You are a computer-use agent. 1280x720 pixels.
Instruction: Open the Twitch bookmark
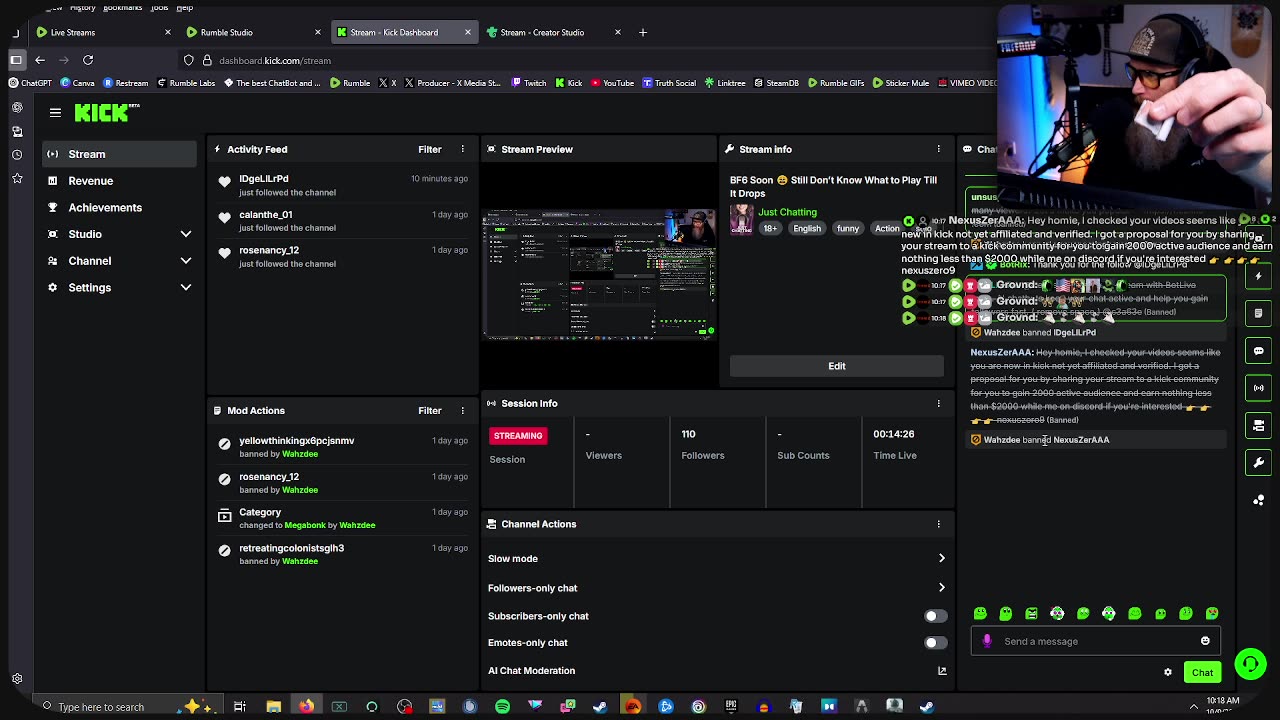[x=529, y=83]
